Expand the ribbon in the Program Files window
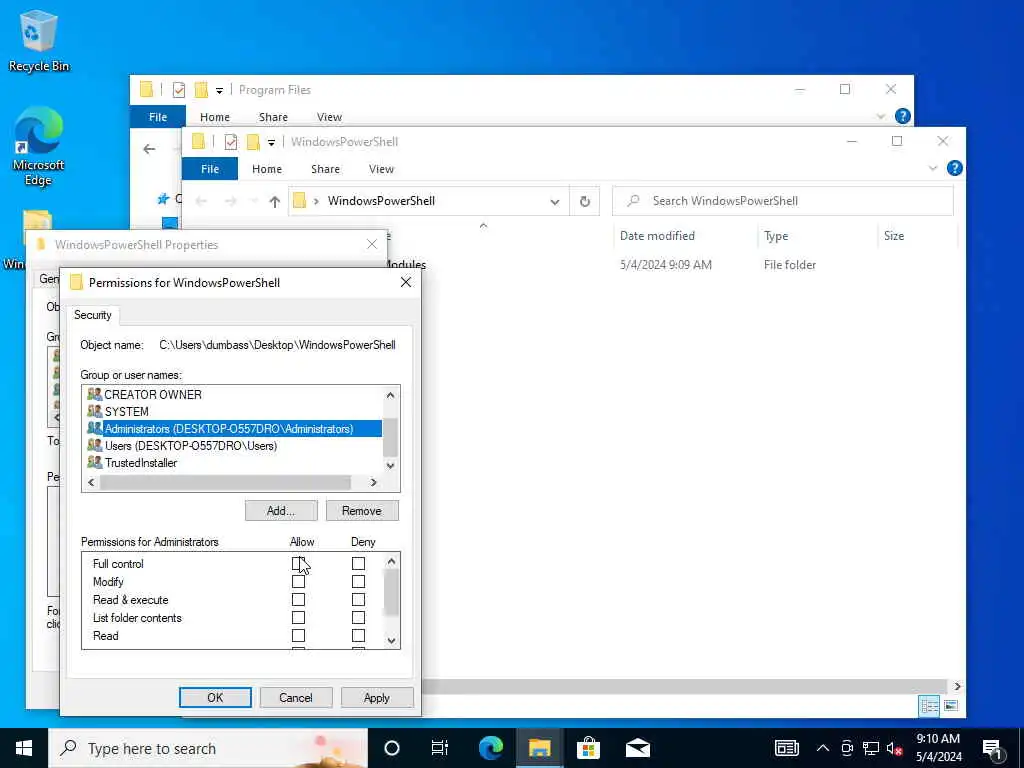The width and height of the screenshot is (1024, 768). (880, 116)
